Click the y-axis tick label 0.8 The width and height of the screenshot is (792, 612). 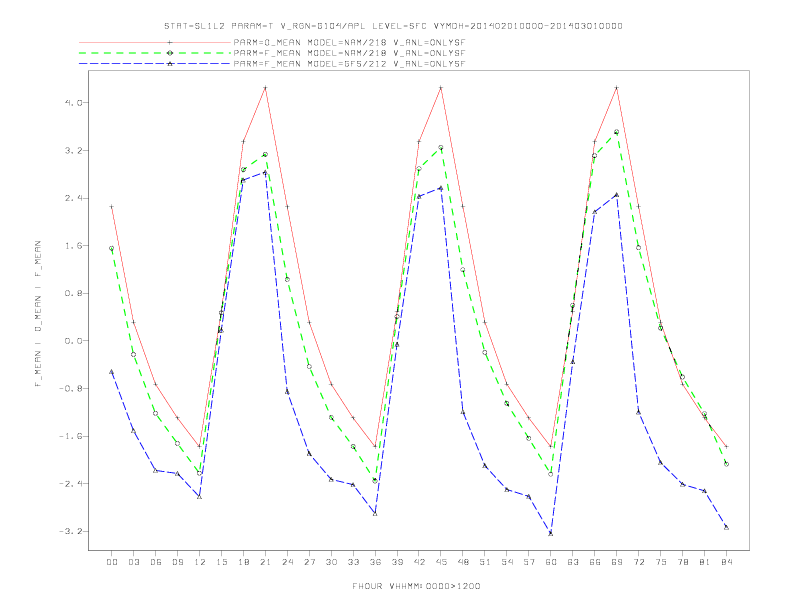[74, 293]
